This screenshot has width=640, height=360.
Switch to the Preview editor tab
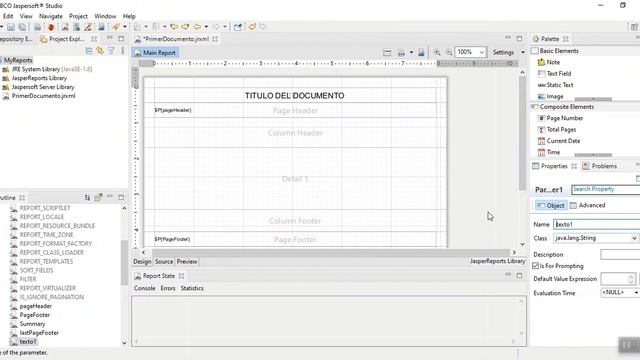(x=187, y=262)
